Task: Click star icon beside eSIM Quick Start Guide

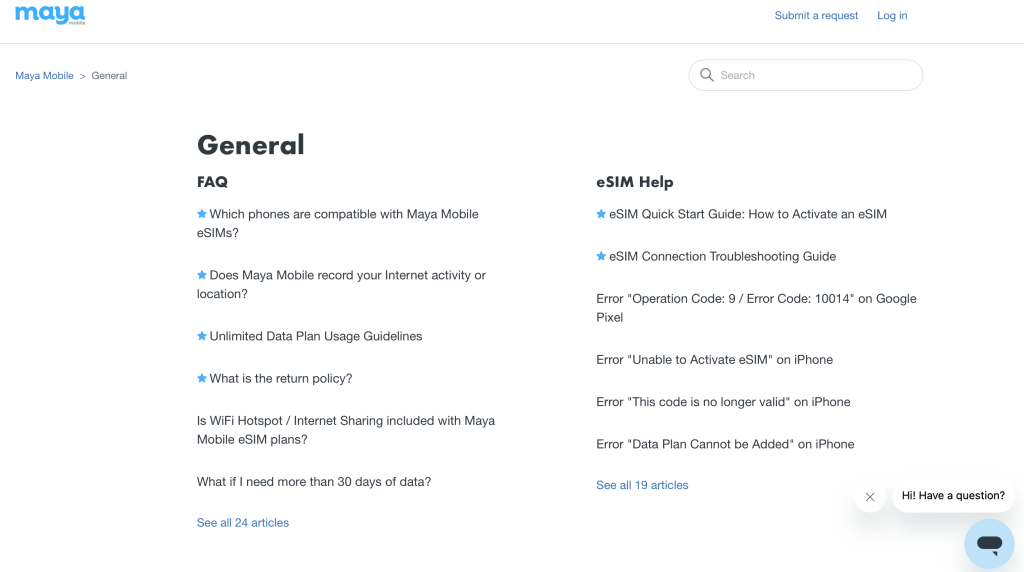Action: coord(601,214)
